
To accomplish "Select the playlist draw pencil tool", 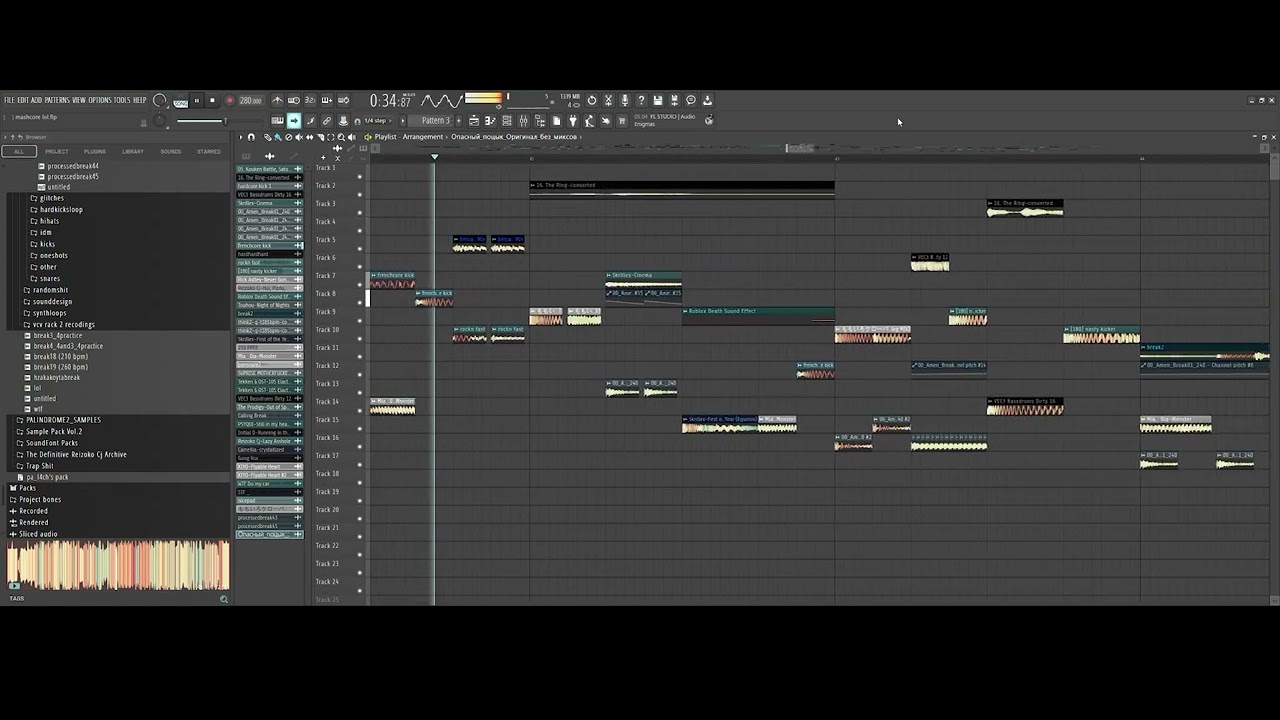I will click(x=268, y=137).
